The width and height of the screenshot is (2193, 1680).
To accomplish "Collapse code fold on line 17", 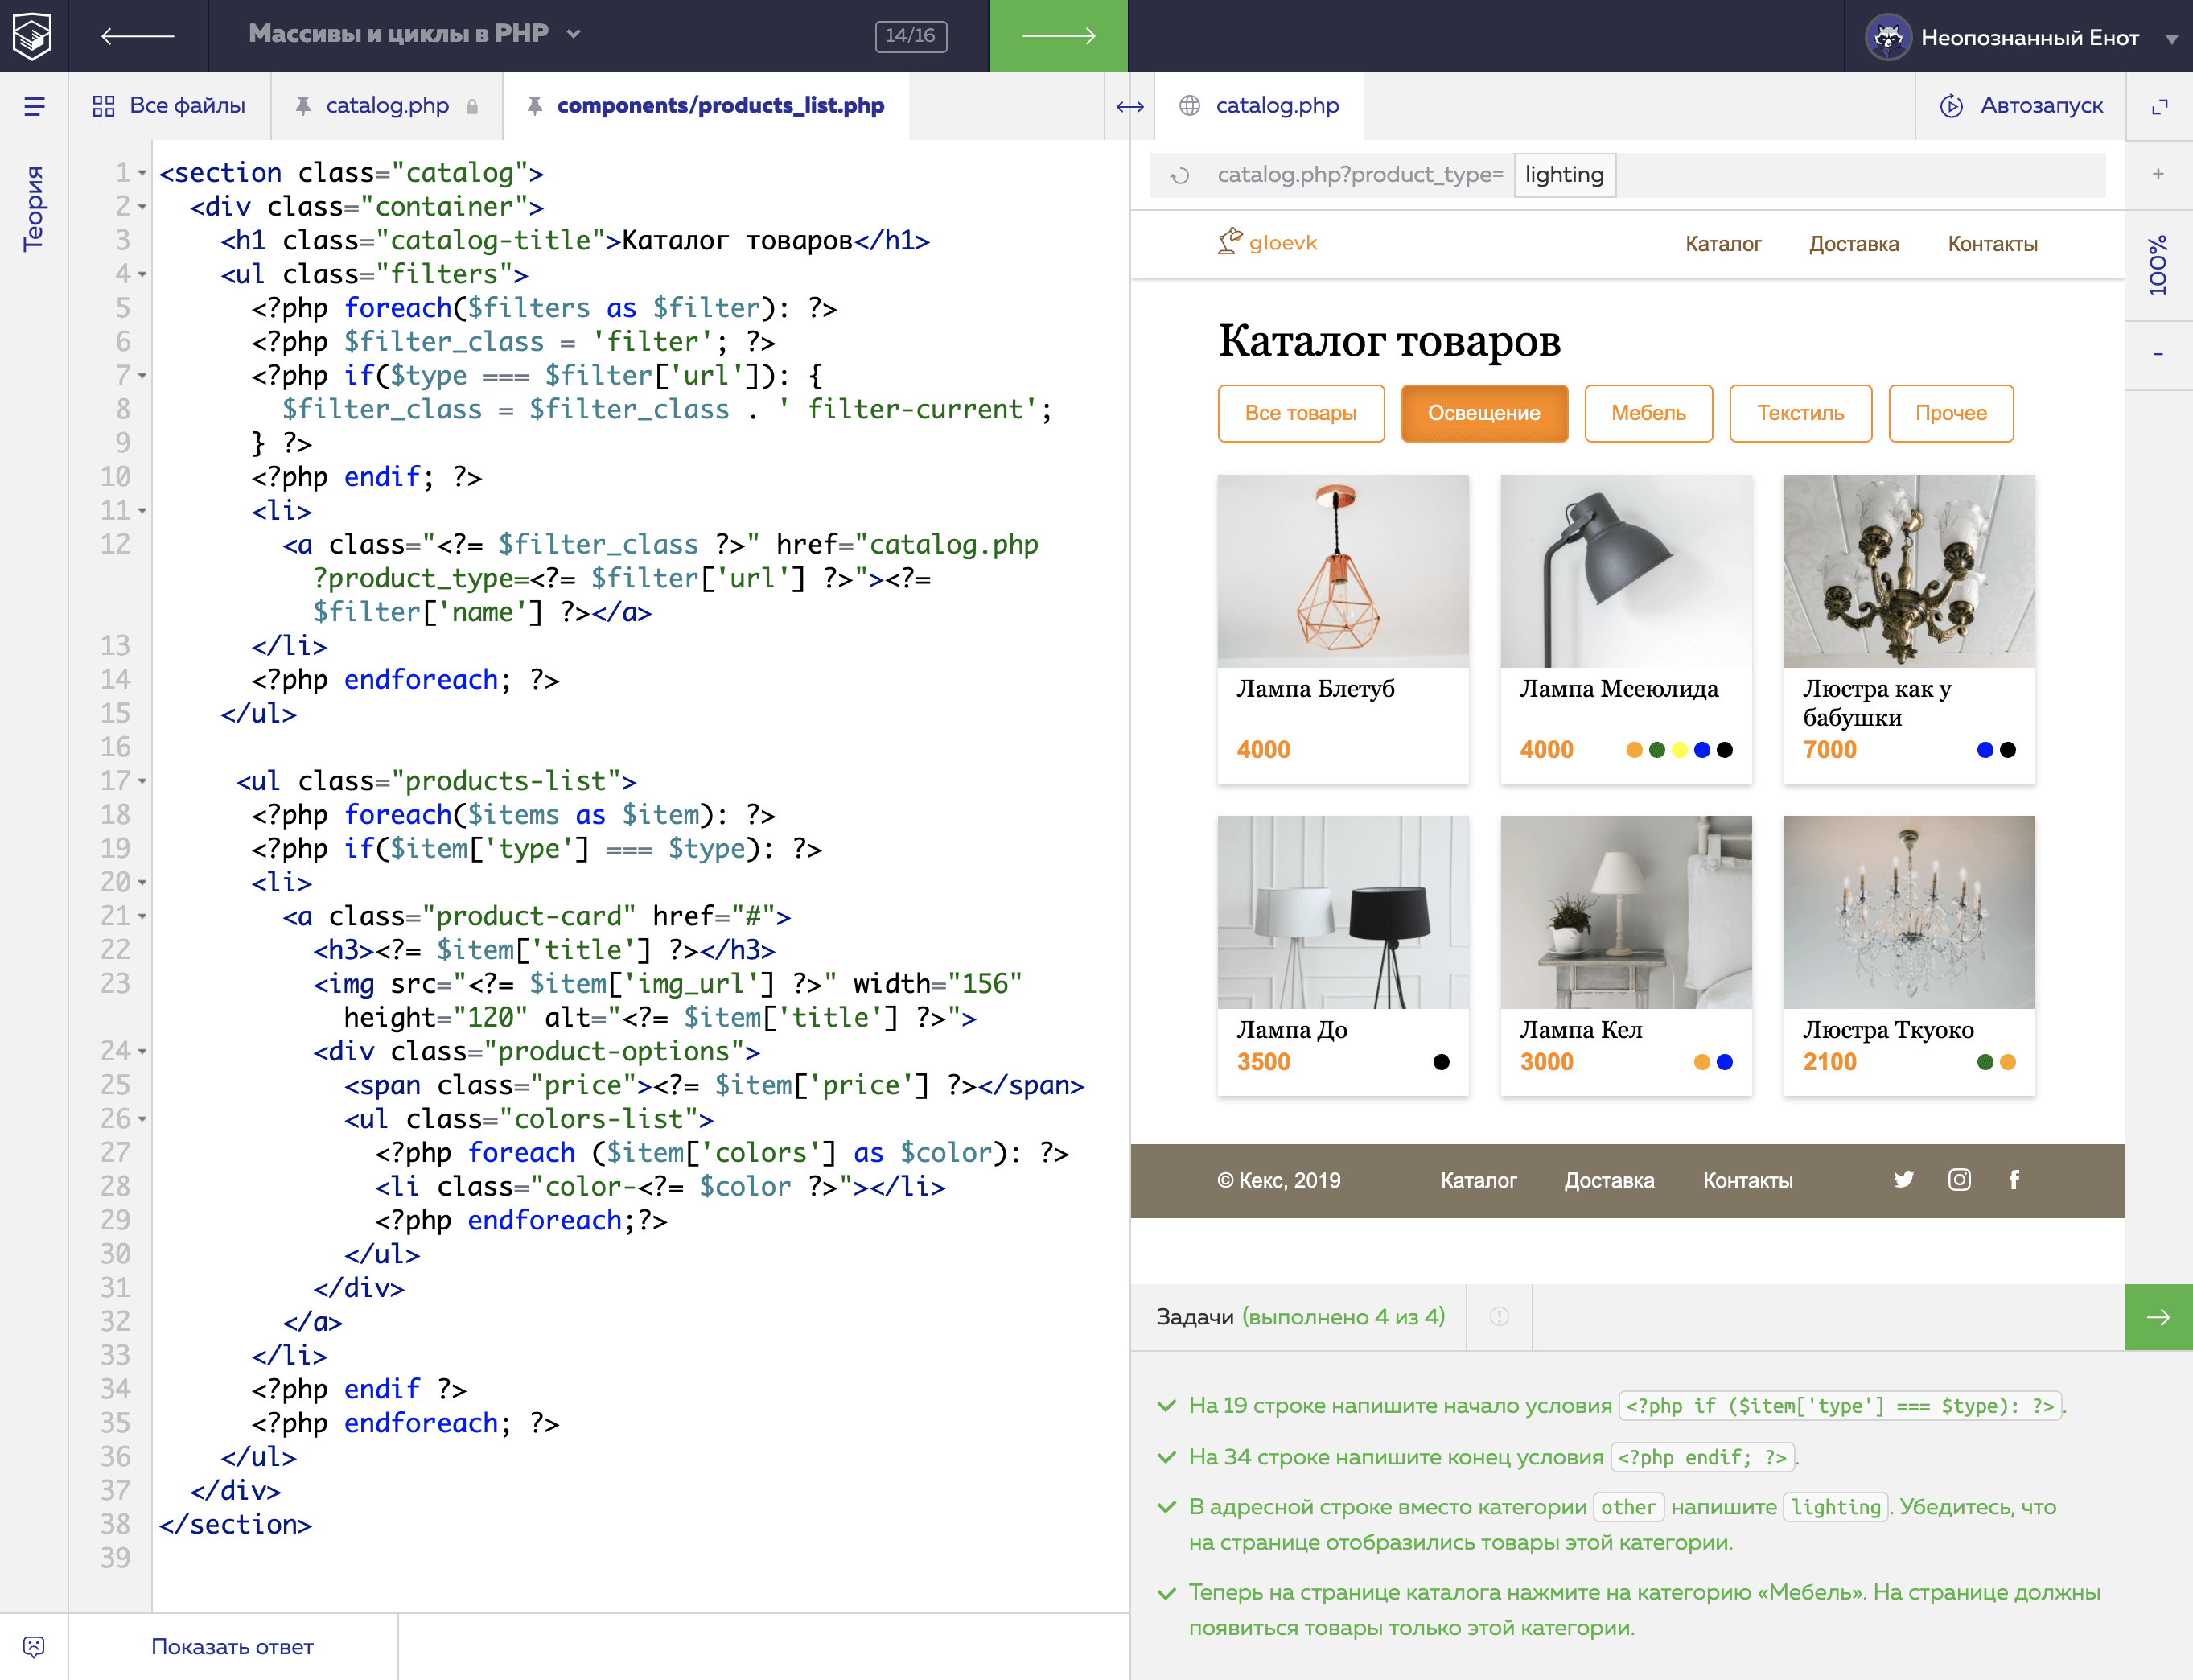I will tap(142, 781).
